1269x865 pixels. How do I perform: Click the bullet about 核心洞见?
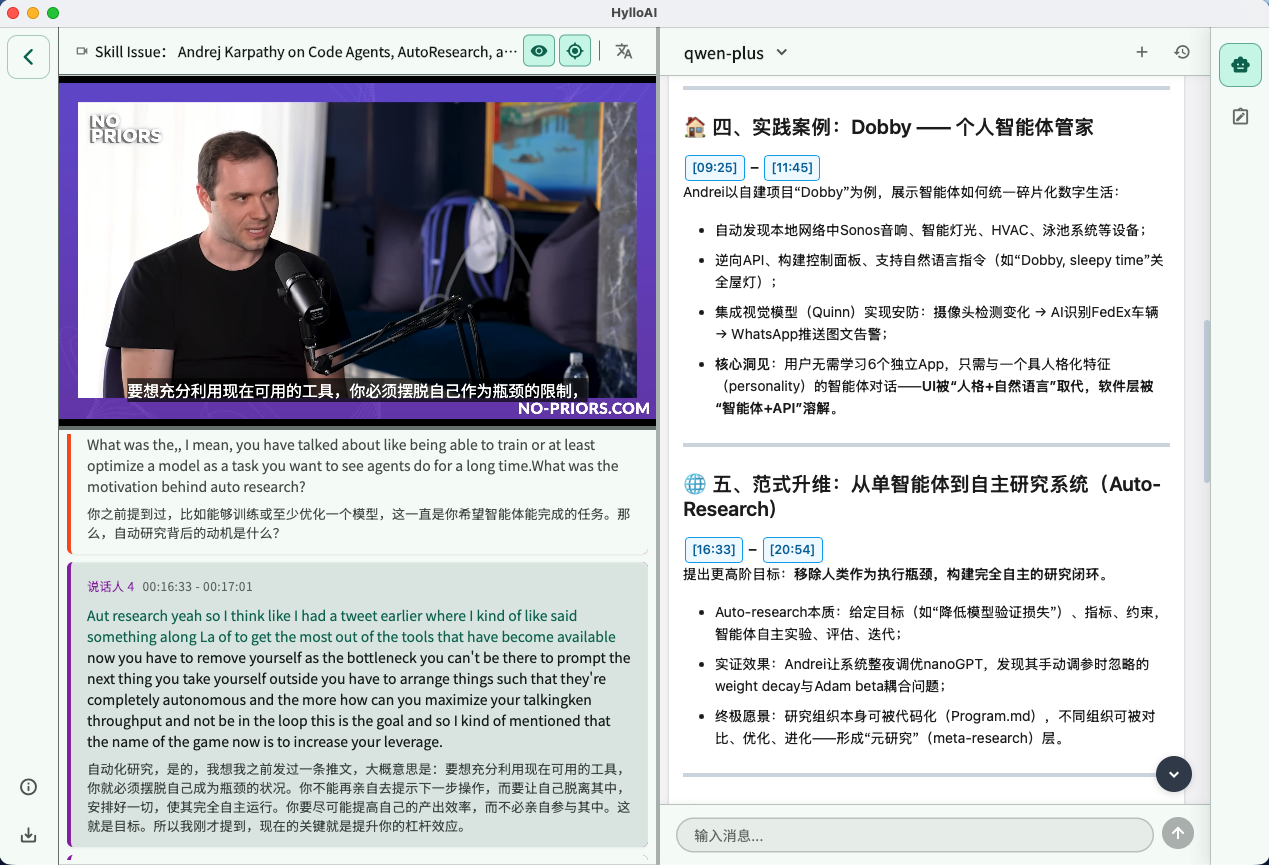[934, 386]
